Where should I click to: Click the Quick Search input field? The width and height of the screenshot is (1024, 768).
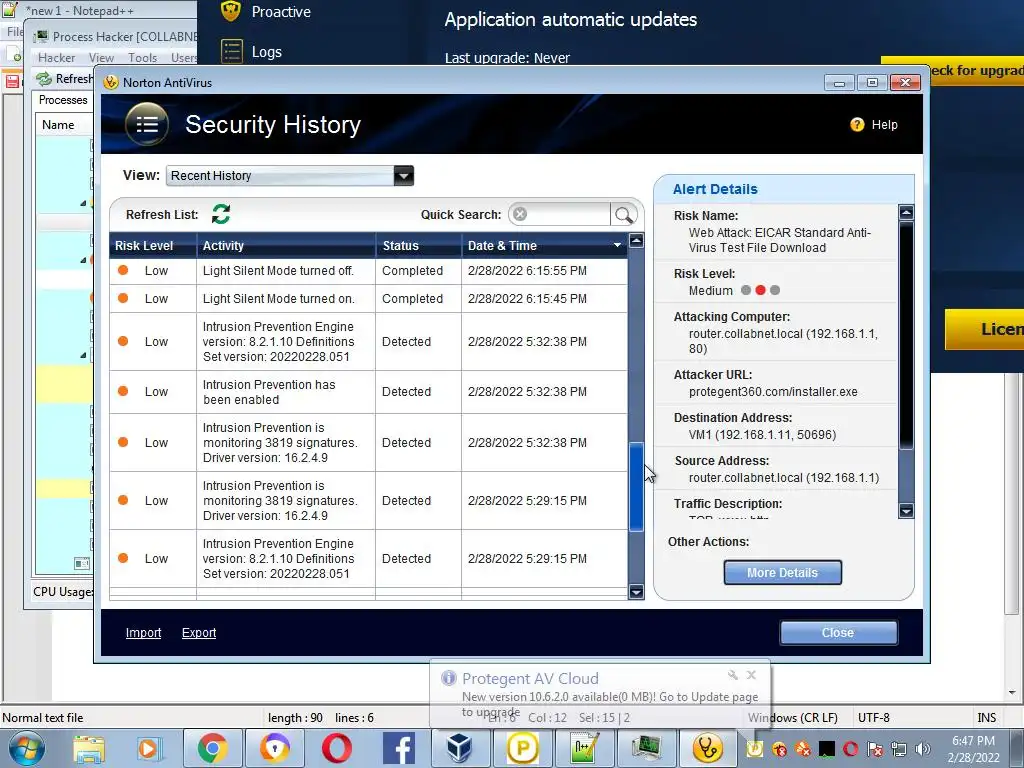(x=567, y=214)
